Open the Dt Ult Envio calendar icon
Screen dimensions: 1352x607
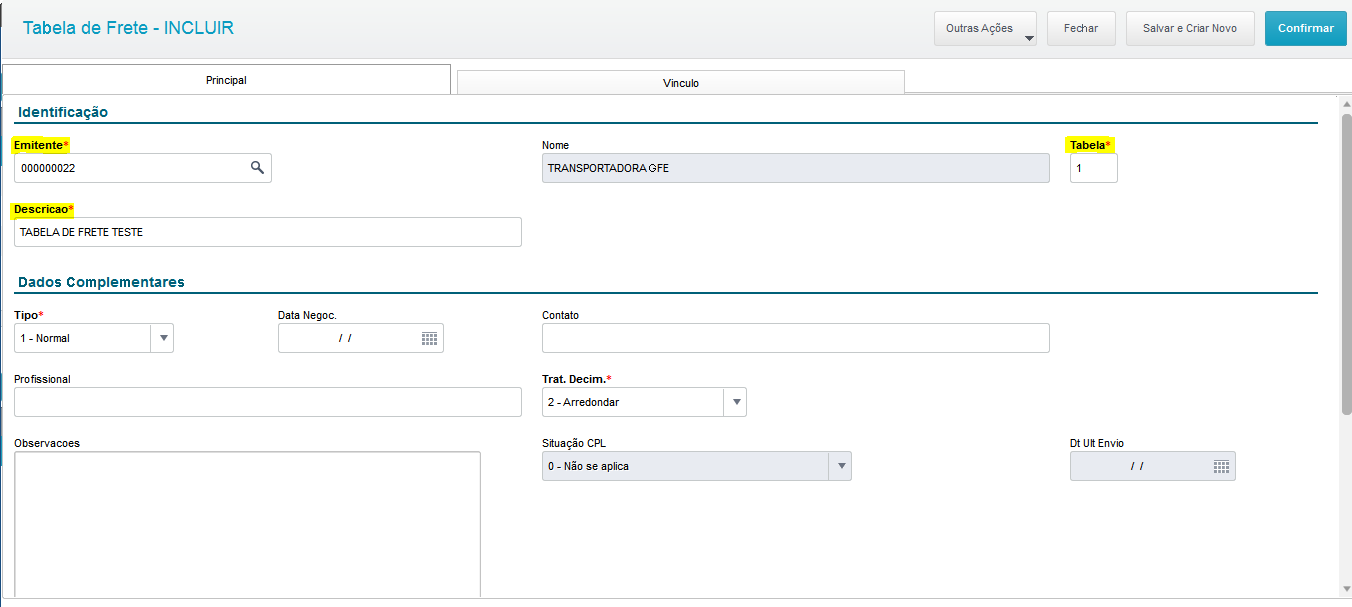pos(1221,466)
